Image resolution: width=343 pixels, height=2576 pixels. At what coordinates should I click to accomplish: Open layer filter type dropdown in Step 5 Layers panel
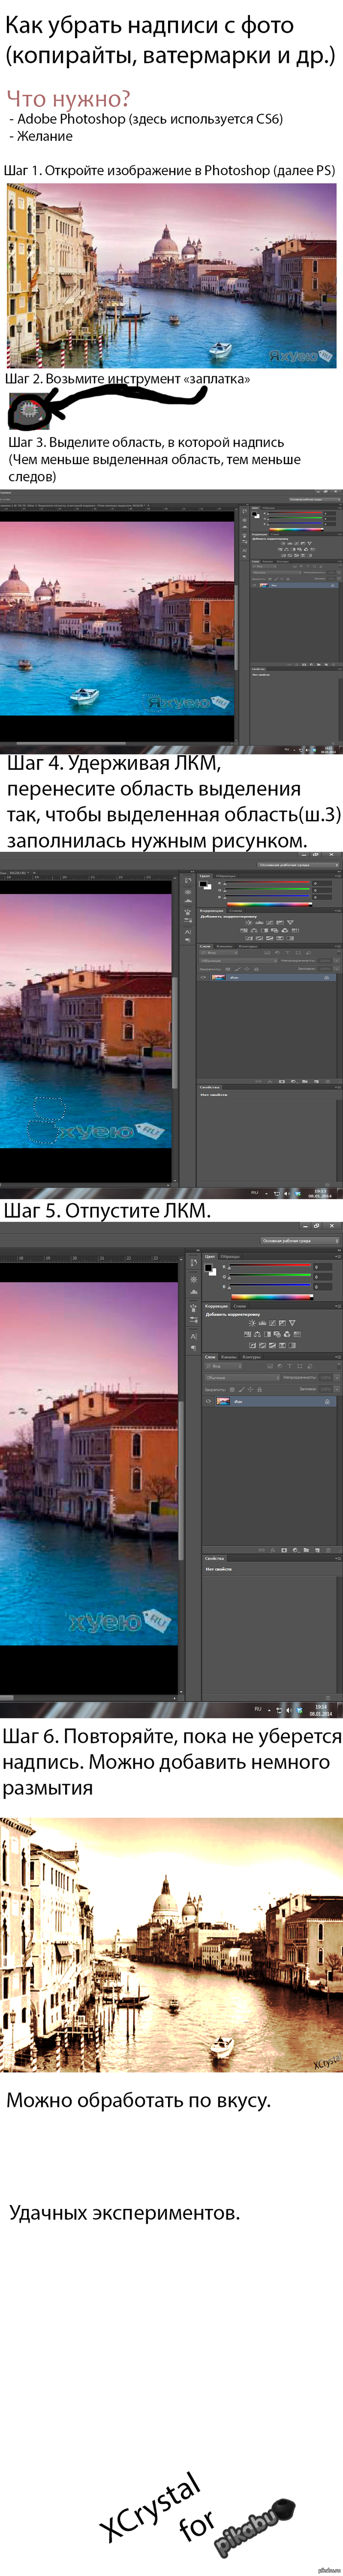tap(222, 1366)
